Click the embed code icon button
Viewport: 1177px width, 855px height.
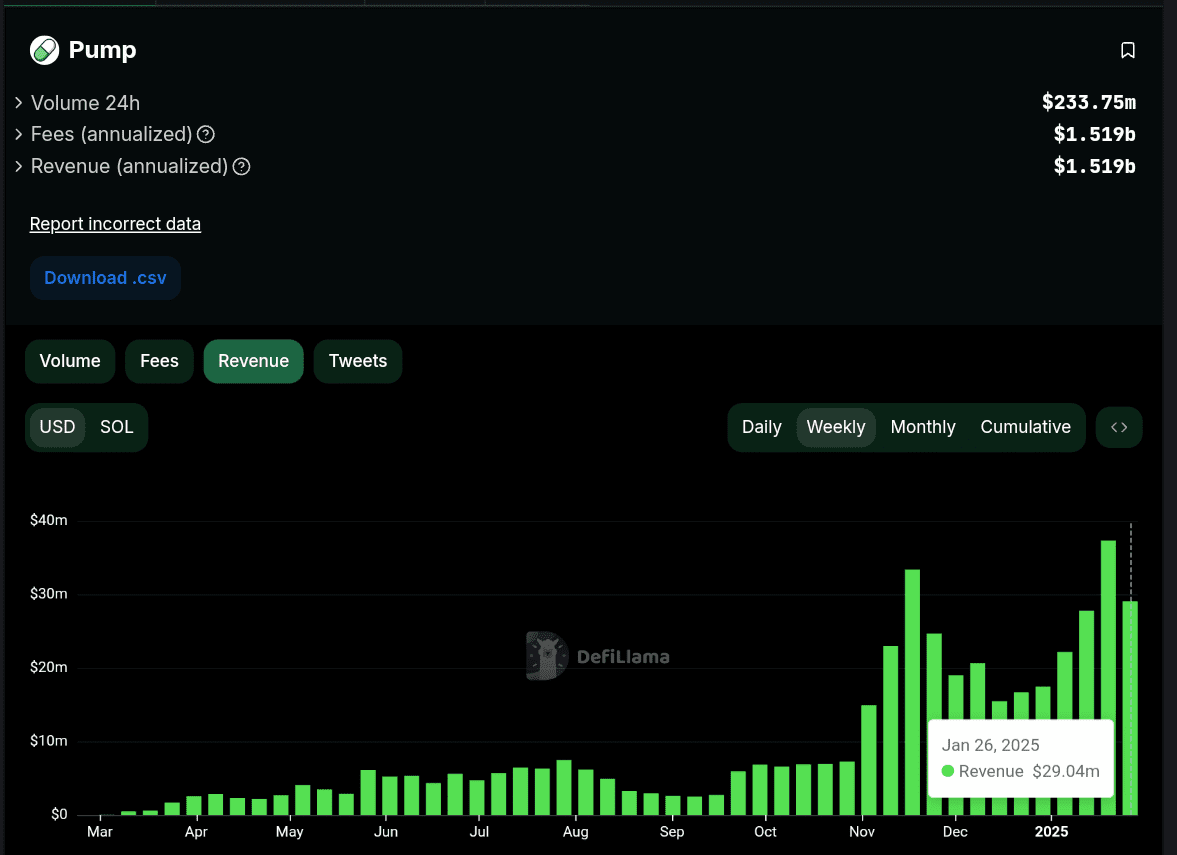click(1119, 427)
